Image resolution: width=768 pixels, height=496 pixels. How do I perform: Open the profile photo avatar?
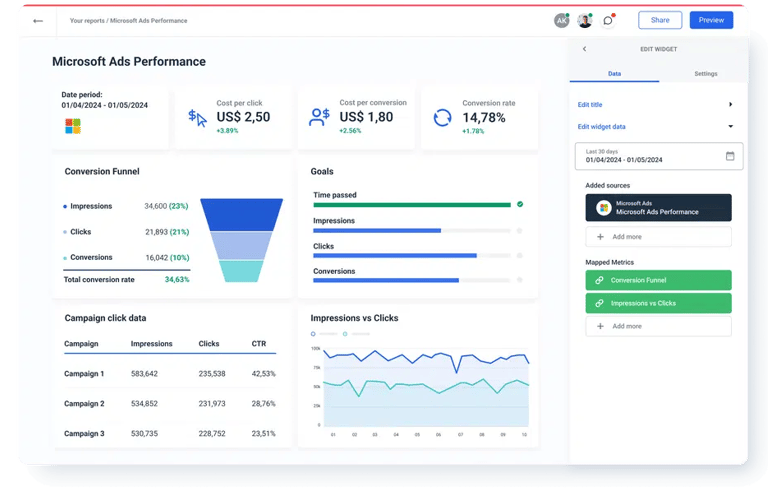coord(584,20)
